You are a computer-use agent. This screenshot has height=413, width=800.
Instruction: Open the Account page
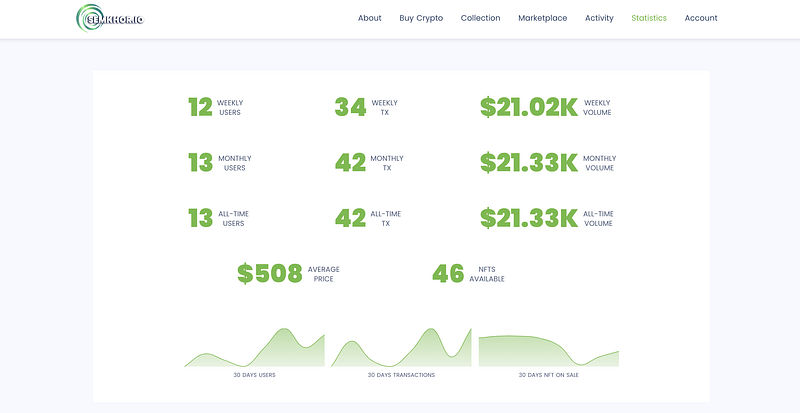701,18
